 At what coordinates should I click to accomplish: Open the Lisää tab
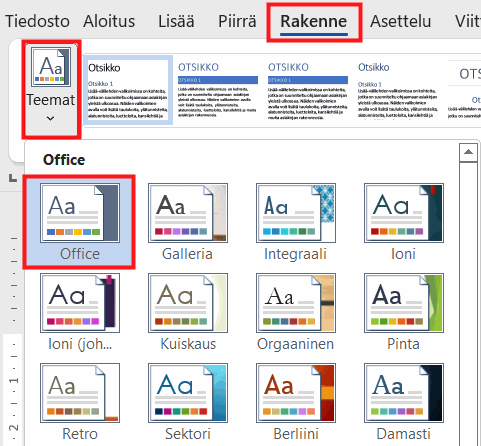(x=176, y=21)
